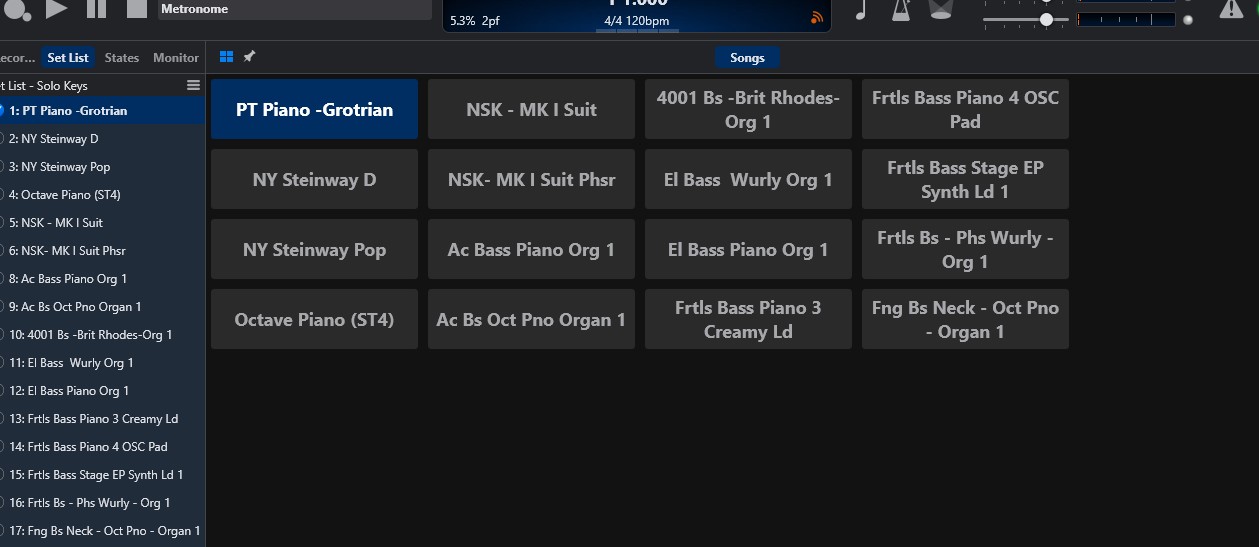Choose 1: PT Piano -Grotrian in set list

click(102, 110)
